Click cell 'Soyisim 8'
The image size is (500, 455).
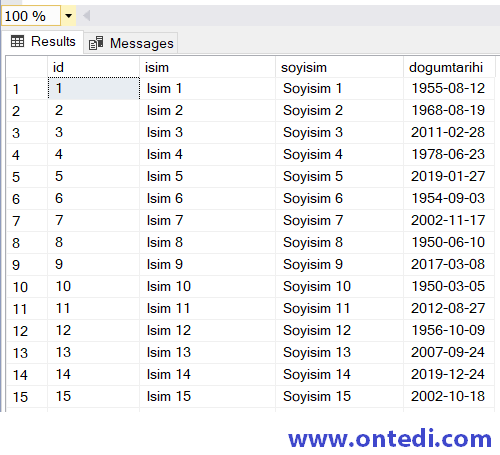pos(340,243)
